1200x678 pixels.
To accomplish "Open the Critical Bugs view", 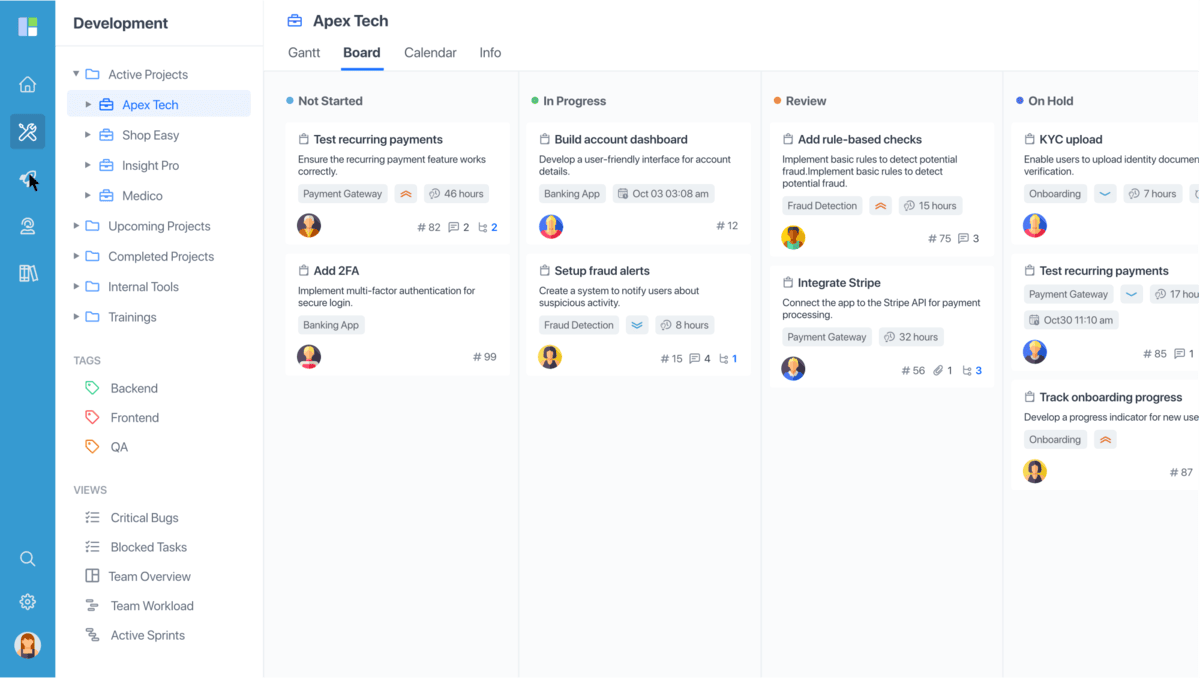I will pos(144,518).
